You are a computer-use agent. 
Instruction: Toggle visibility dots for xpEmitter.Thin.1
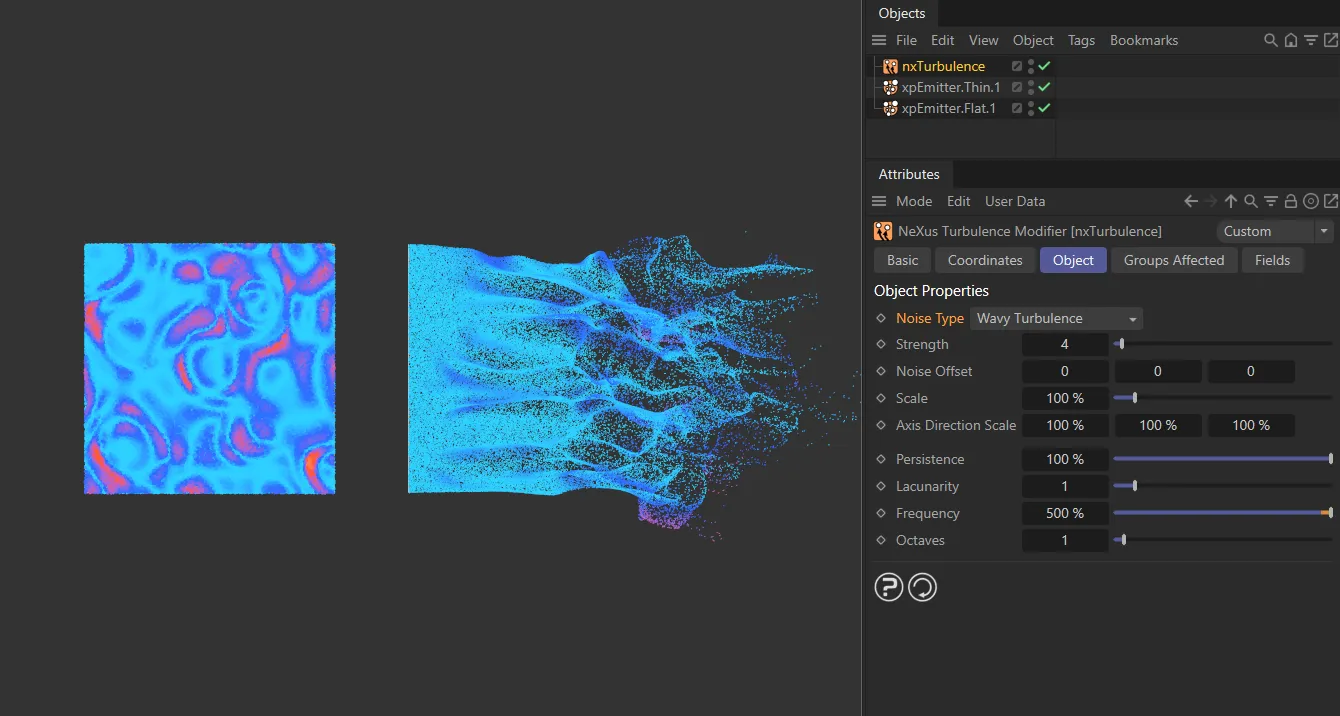pos(1031,87)
